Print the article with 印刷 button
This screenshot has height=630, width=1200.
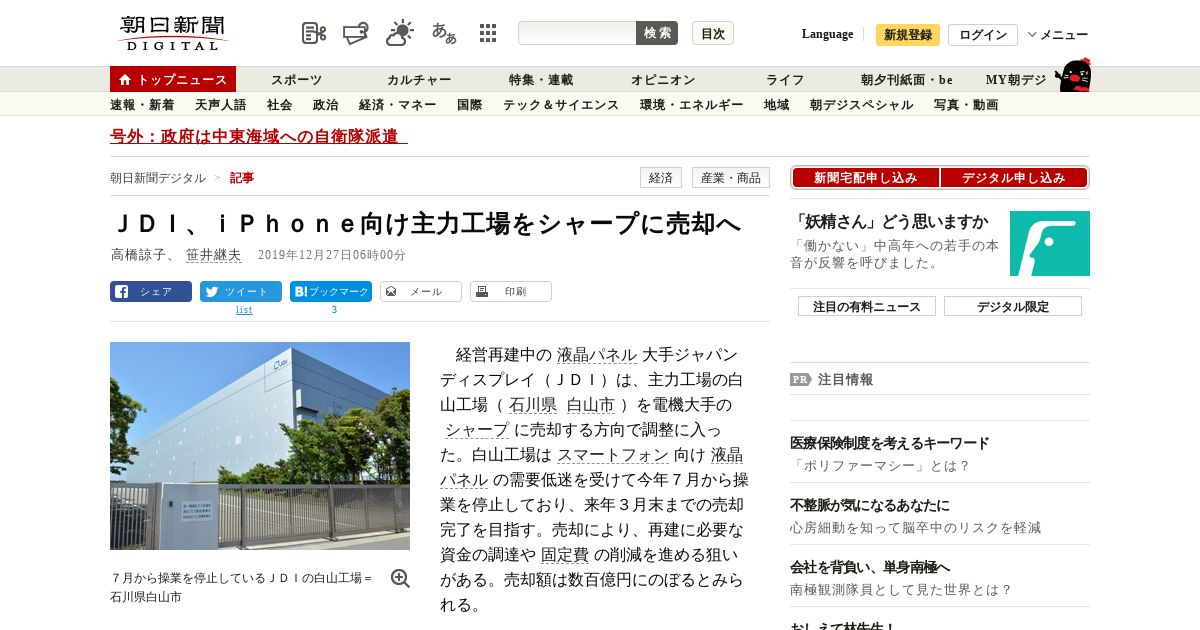click(511, 292)
